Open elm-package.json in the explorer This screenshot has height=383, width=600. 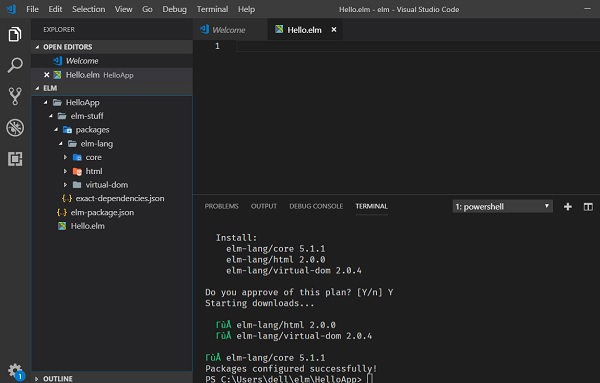(102, 212)
